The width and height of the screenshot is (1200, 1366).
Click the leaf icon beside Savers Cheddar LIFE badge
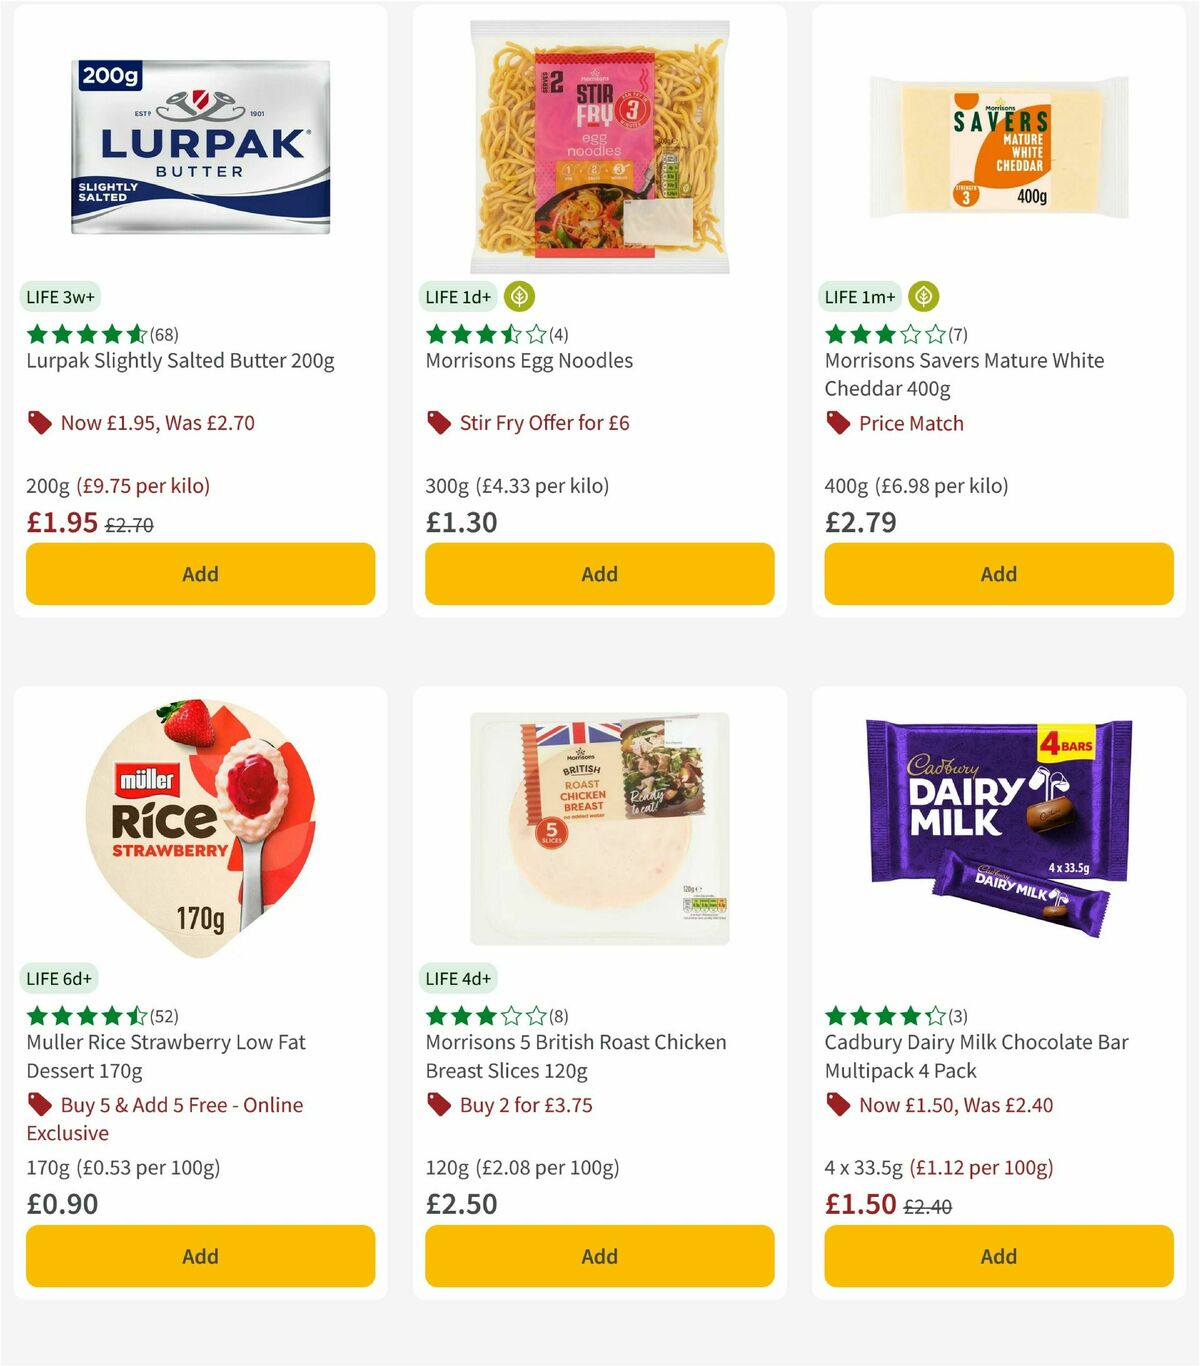[x=922, y=296]
